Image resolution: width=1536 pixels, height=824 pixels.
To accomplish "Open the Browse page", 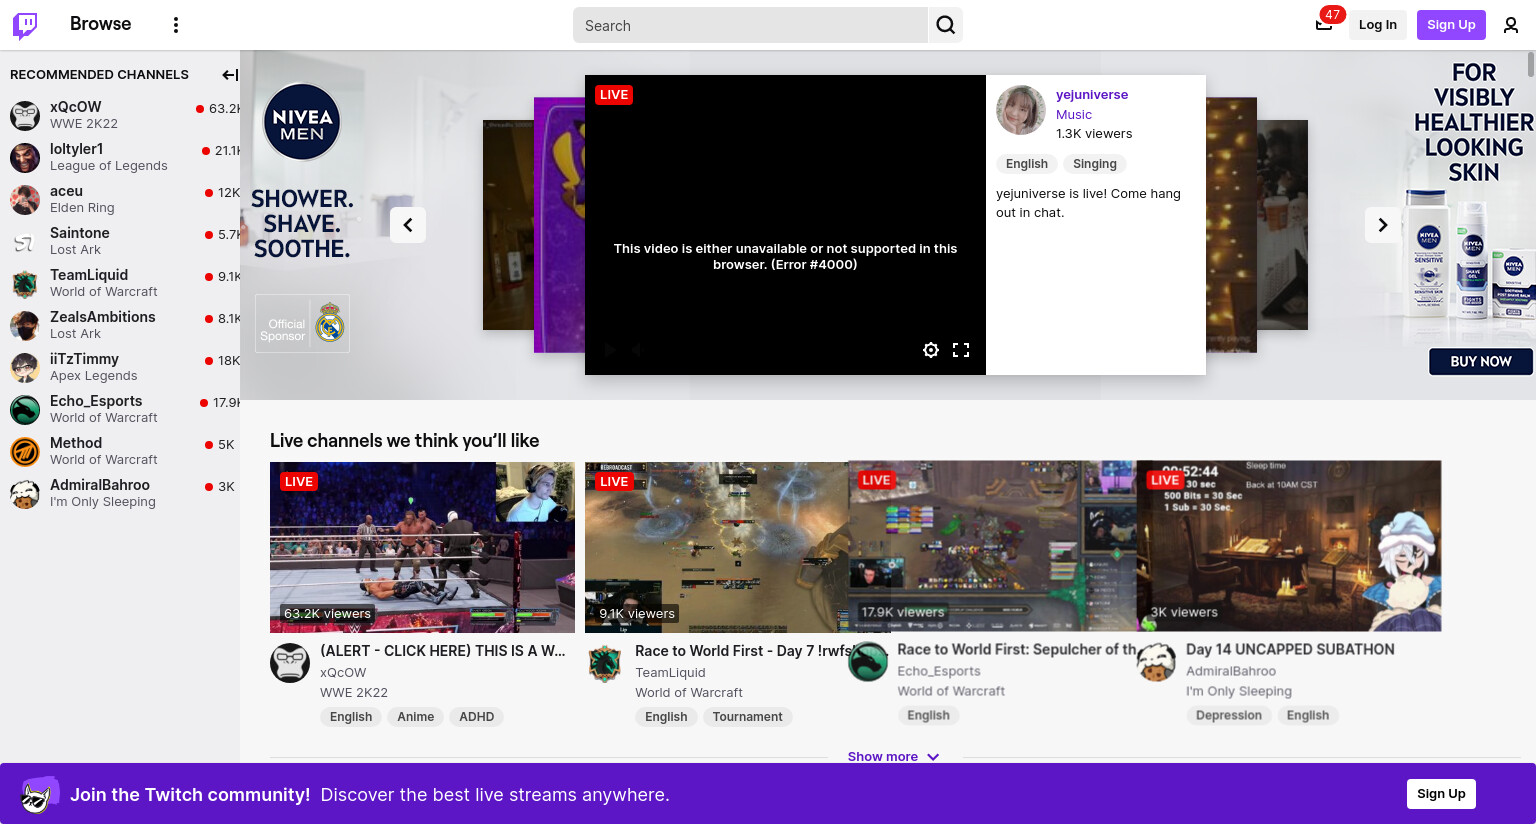I will pos(101,24).
